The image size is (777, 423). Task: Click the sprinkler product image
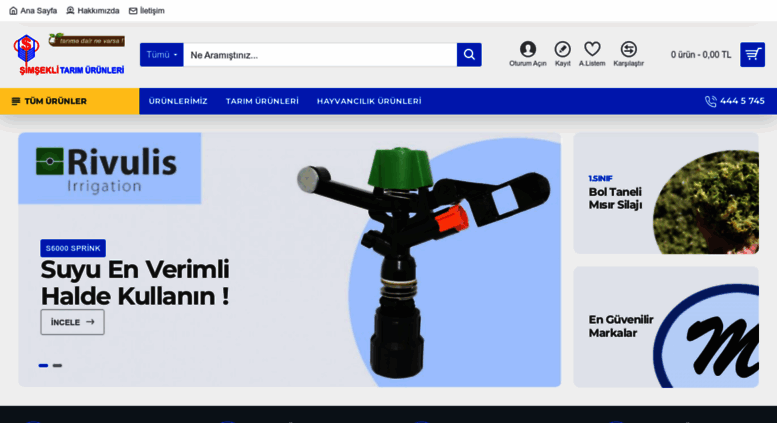(423, 262)
